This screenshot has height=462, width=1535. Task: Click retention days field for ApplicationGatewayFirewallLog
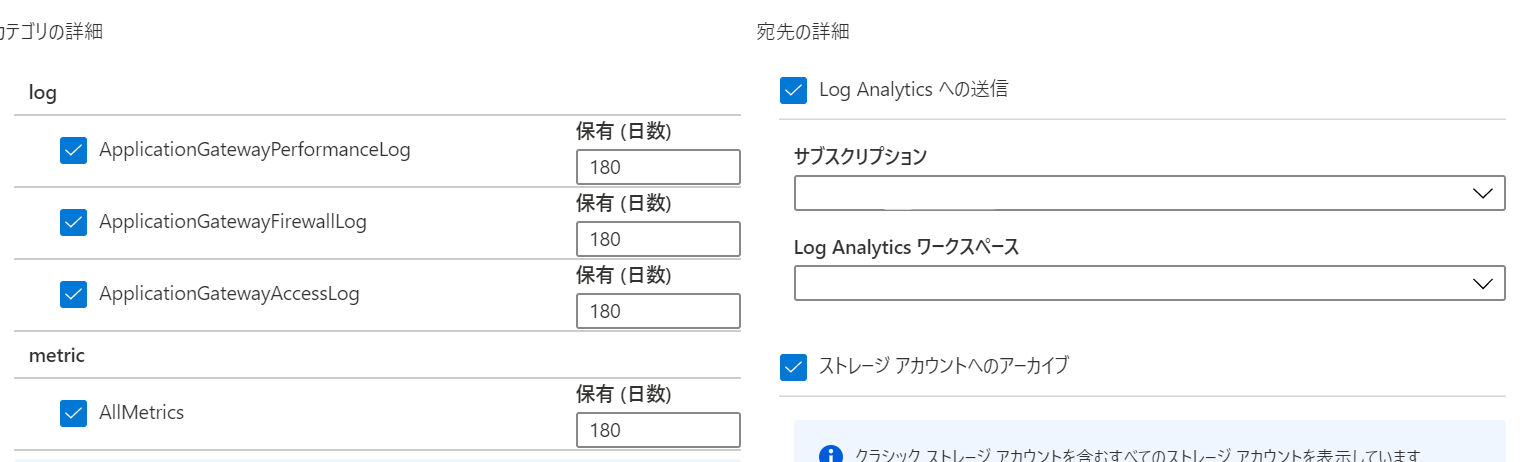pyautogui.click(x=658, y=239)
